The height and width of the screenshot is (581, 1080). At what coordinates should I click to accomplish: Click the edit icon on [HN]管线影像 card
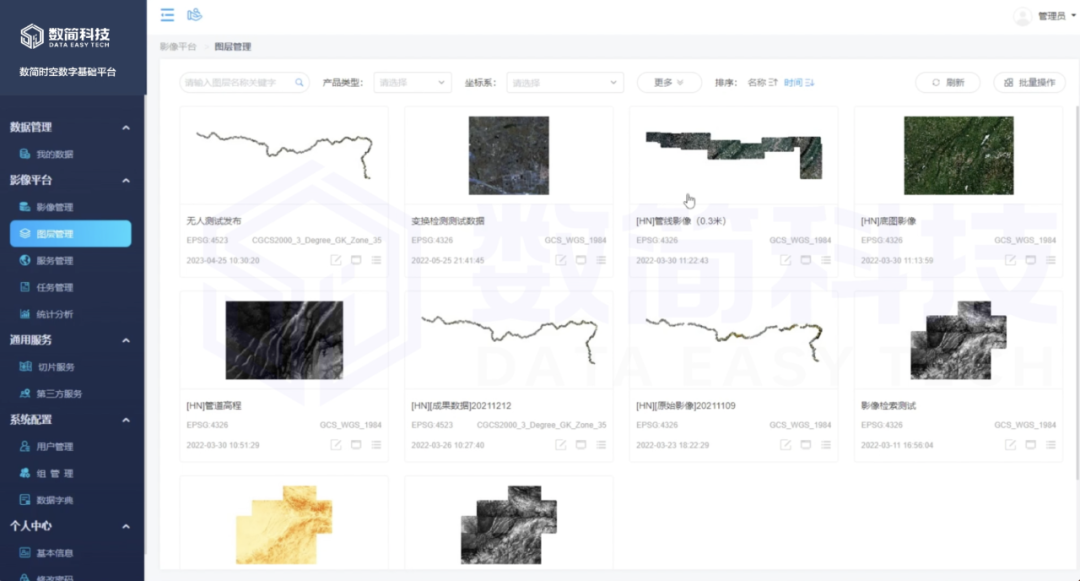[785, 260]
